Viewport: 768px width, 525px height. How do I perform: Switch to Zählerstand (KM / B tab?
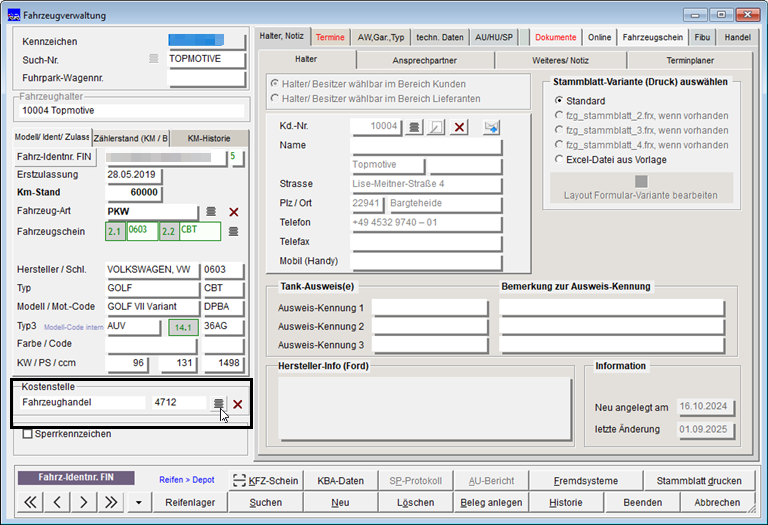(x=130, y=138)
